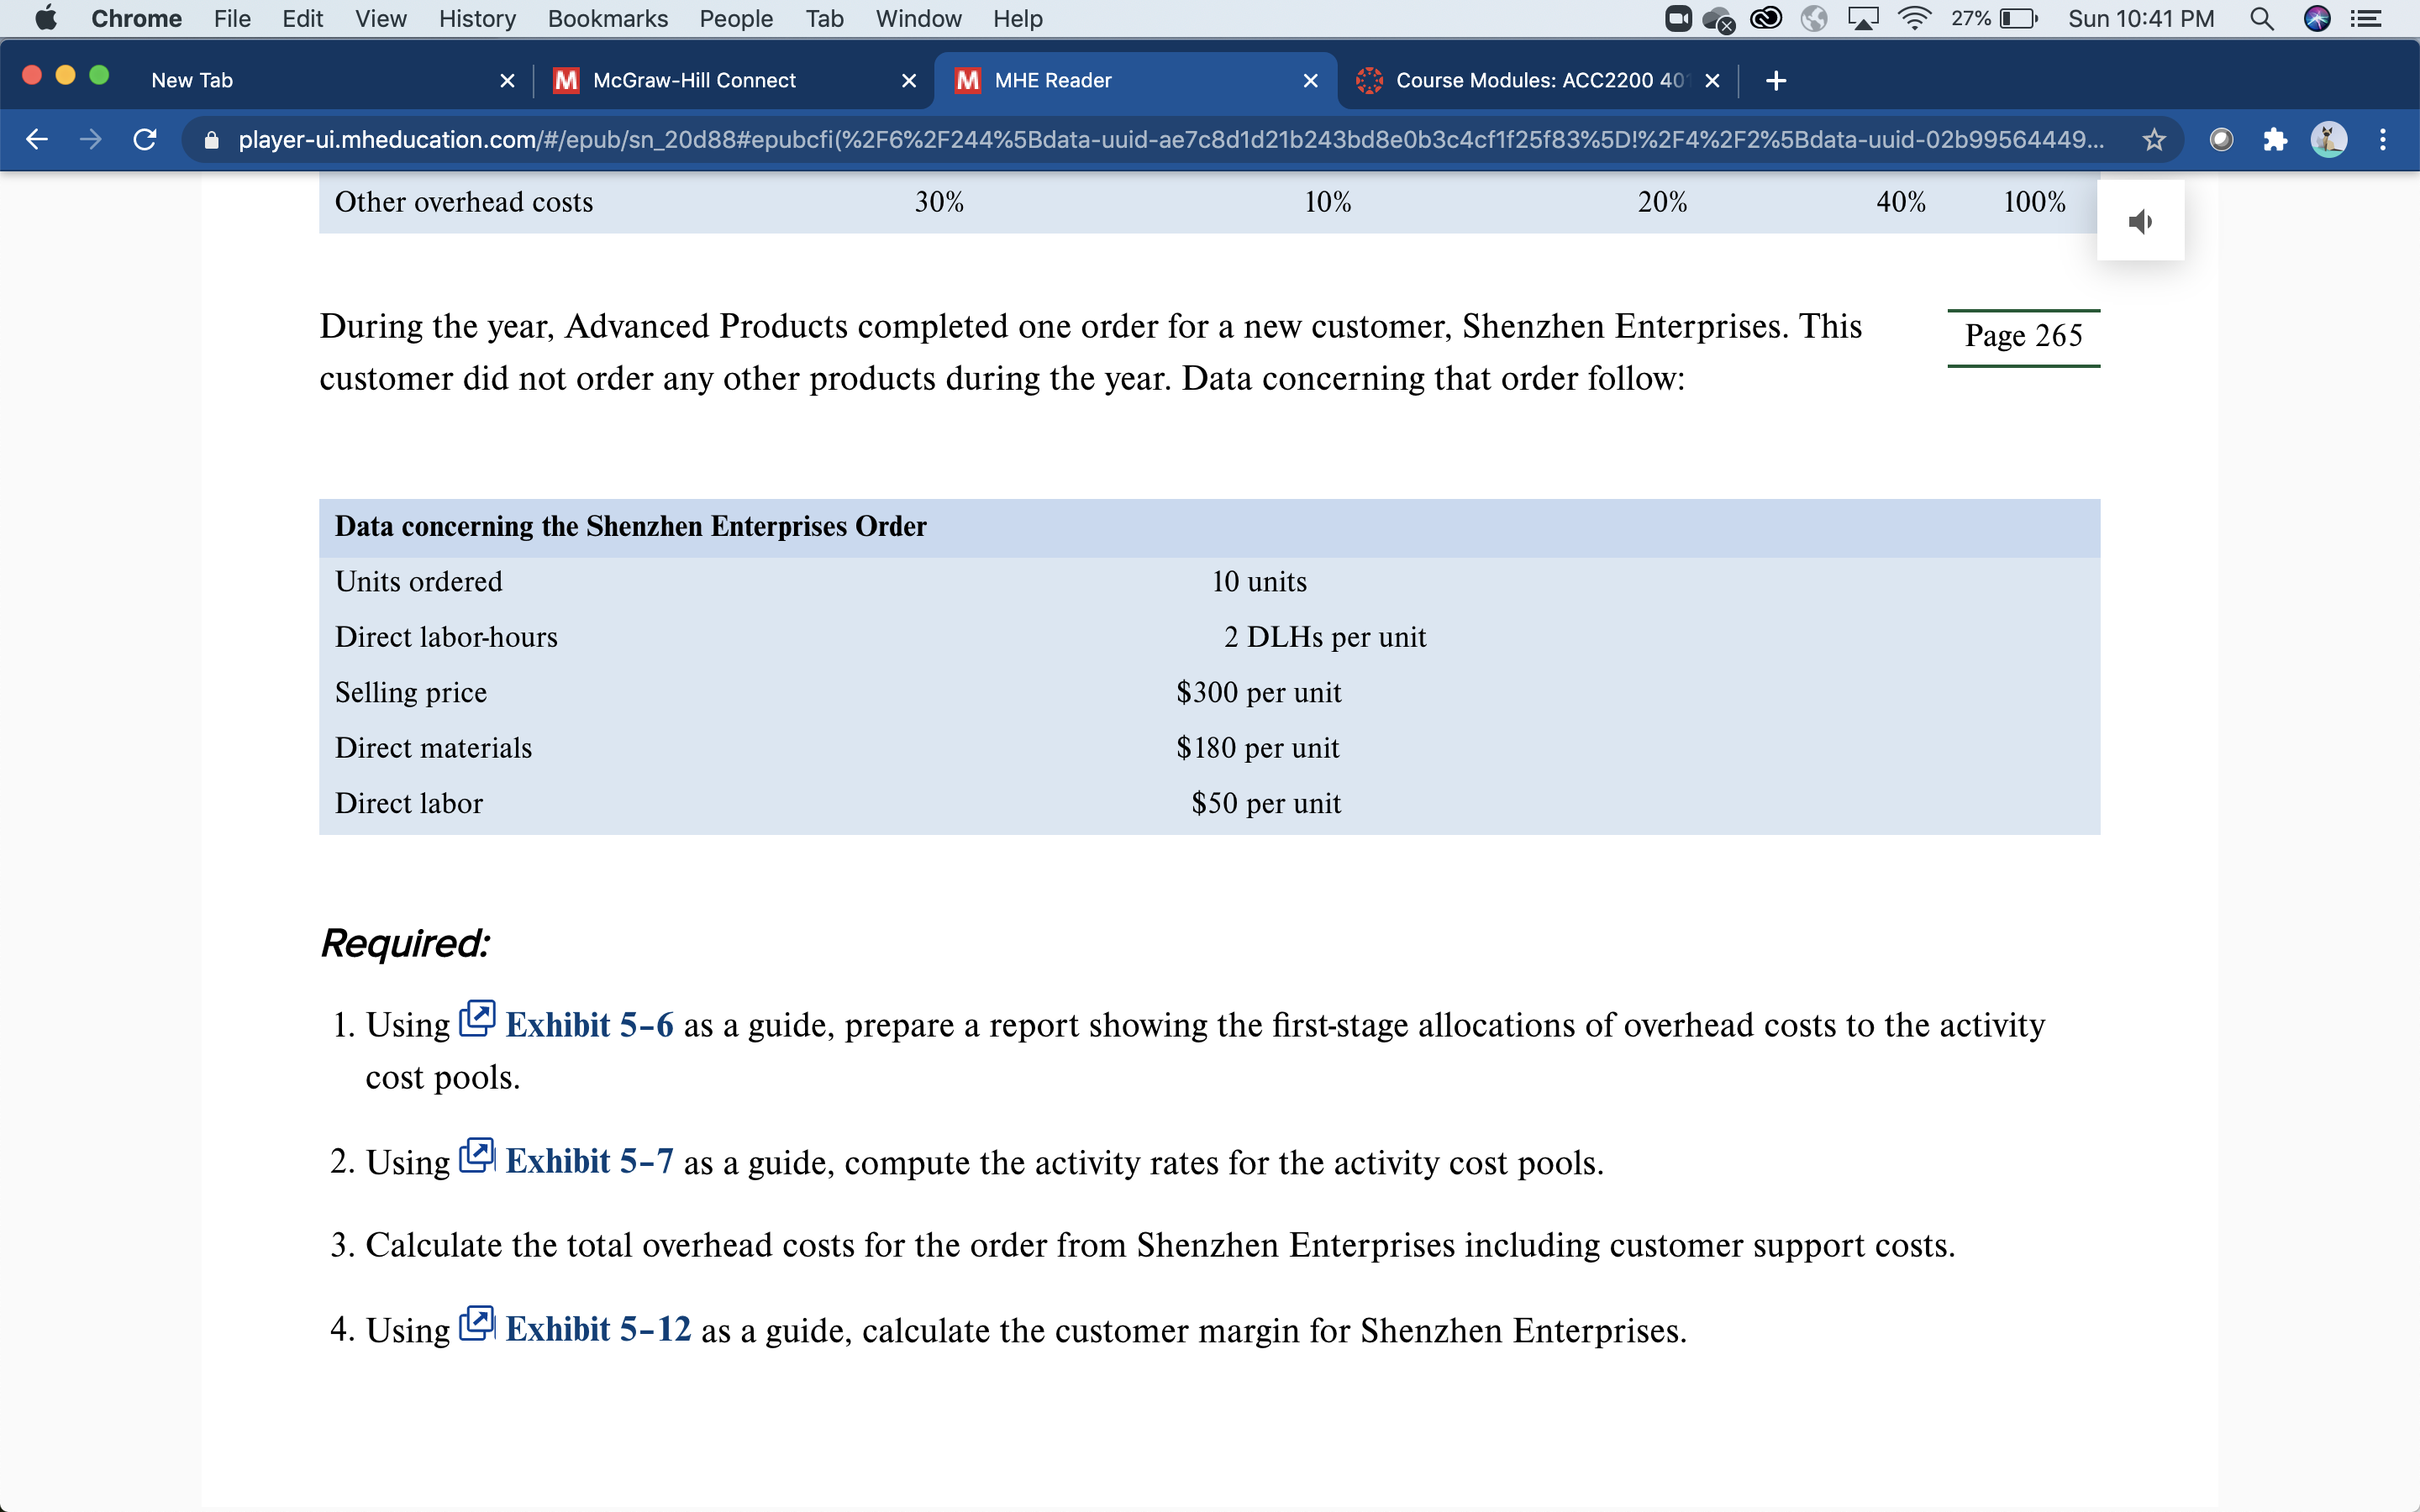Open the cat profile avatar in Chrome
Image resolution: width=2420 pixels, height=1512 pixels.
pyautogui.click(x=2331, y=139)
